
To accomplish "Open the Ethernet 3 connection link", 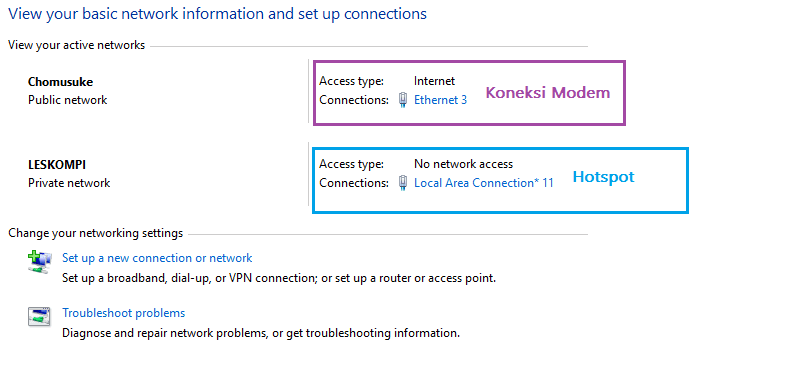I will coord(441,100).
